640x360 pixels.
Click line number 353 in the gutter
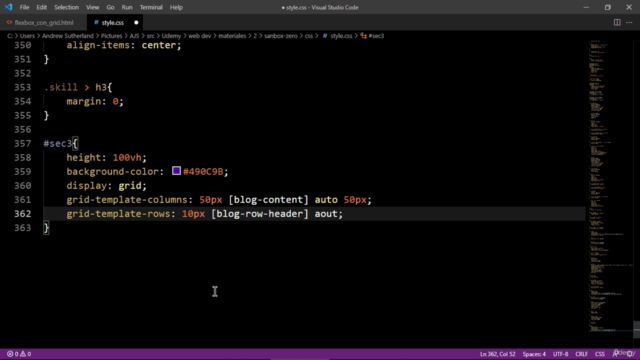[x=22, y=87]
